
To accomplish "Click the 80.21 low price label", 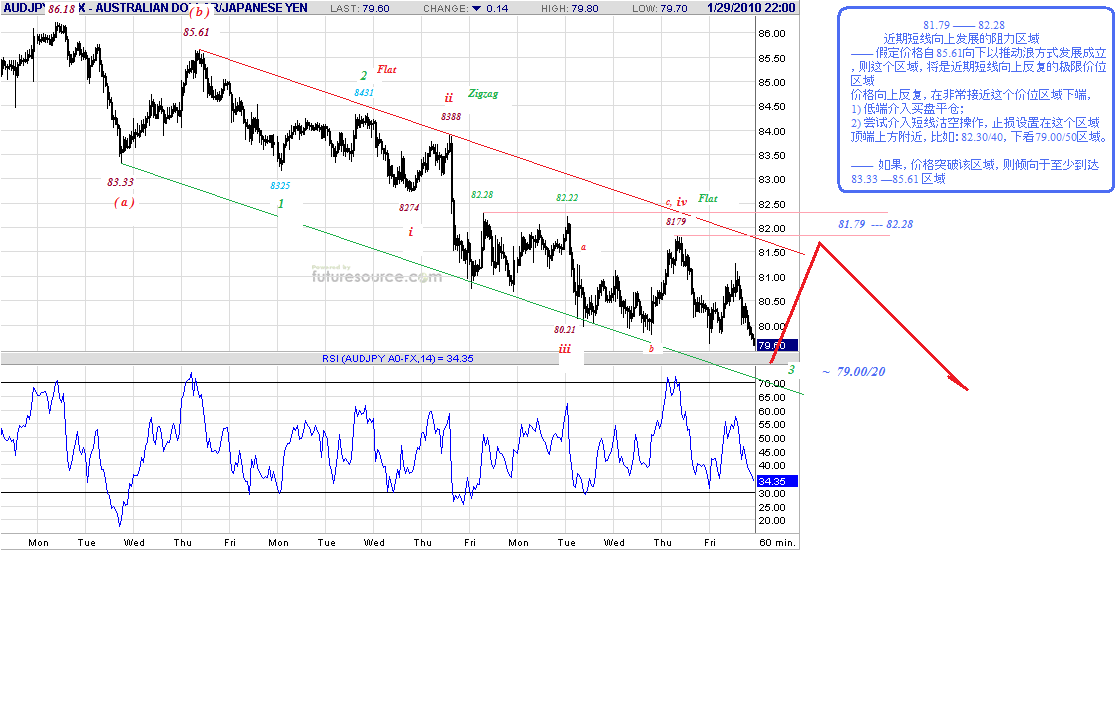I will (564, 330).
